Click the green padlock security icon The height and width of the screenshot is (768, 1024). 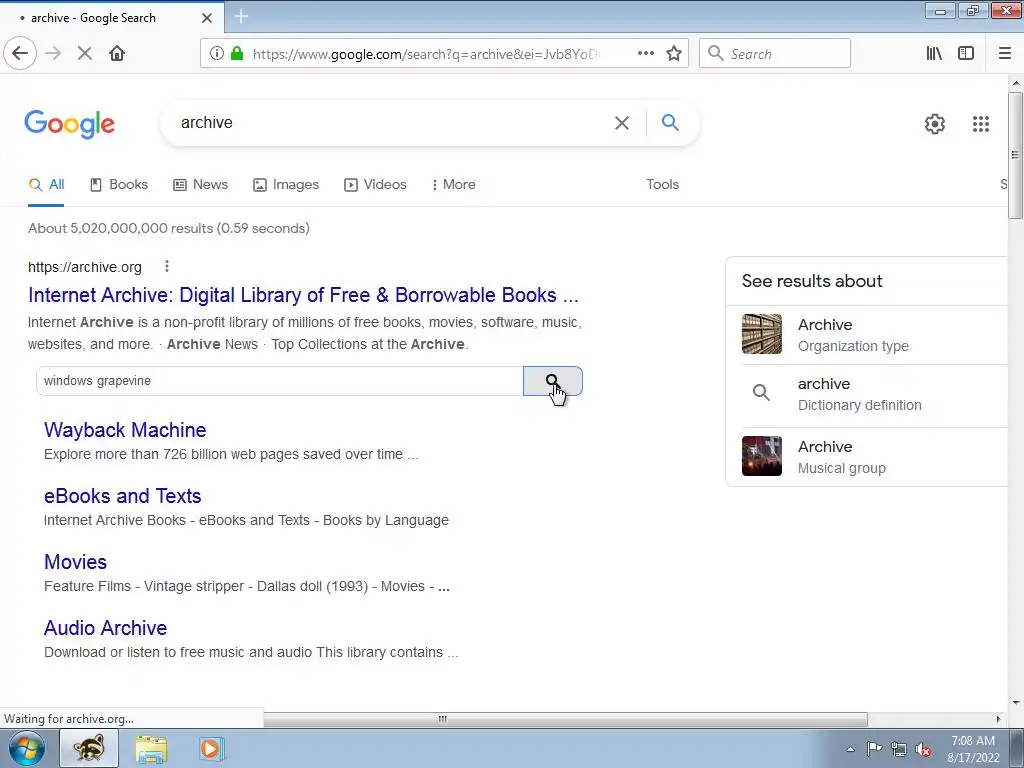(237, 54)
